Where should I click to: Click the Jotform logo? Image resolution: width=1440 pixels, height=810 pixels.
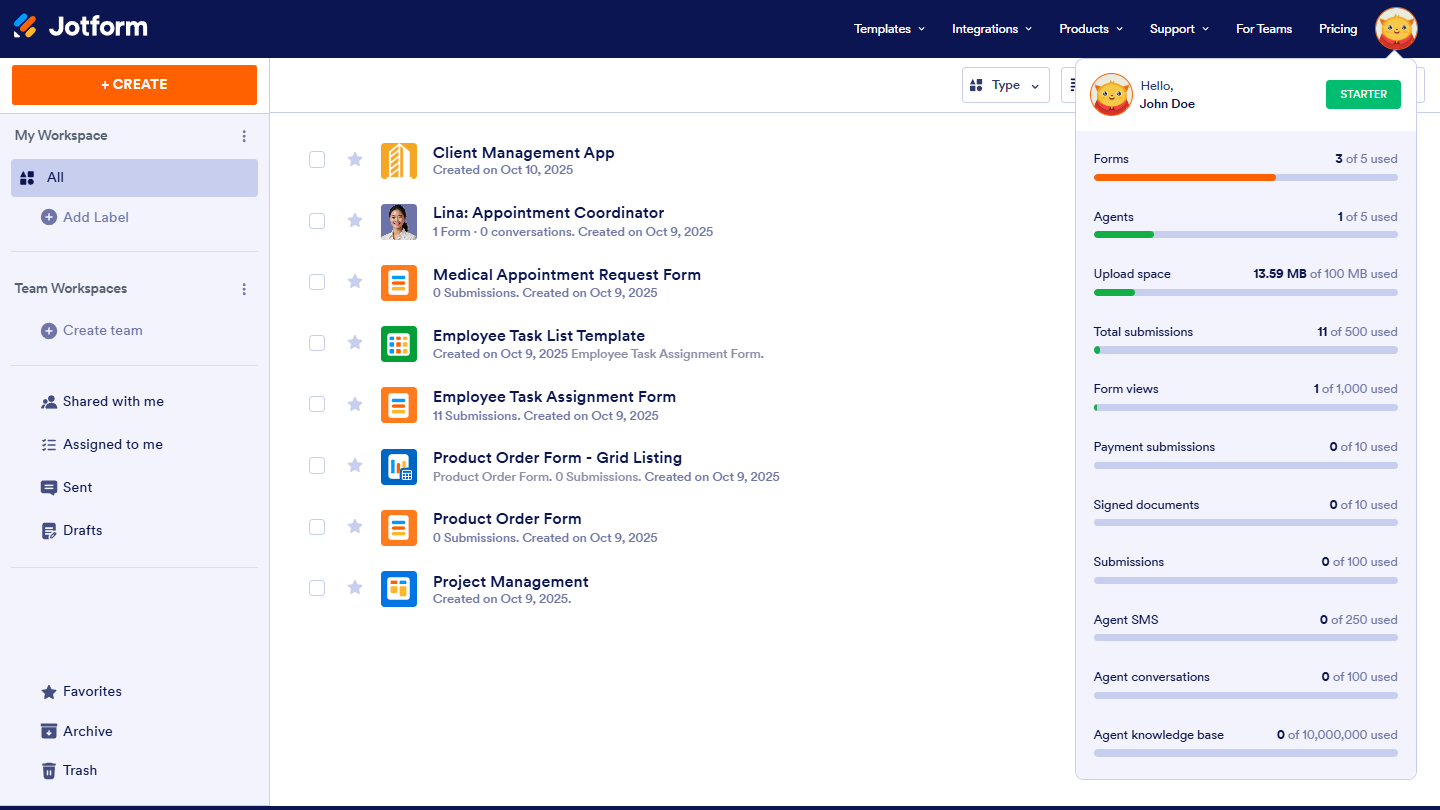[80, 27]
